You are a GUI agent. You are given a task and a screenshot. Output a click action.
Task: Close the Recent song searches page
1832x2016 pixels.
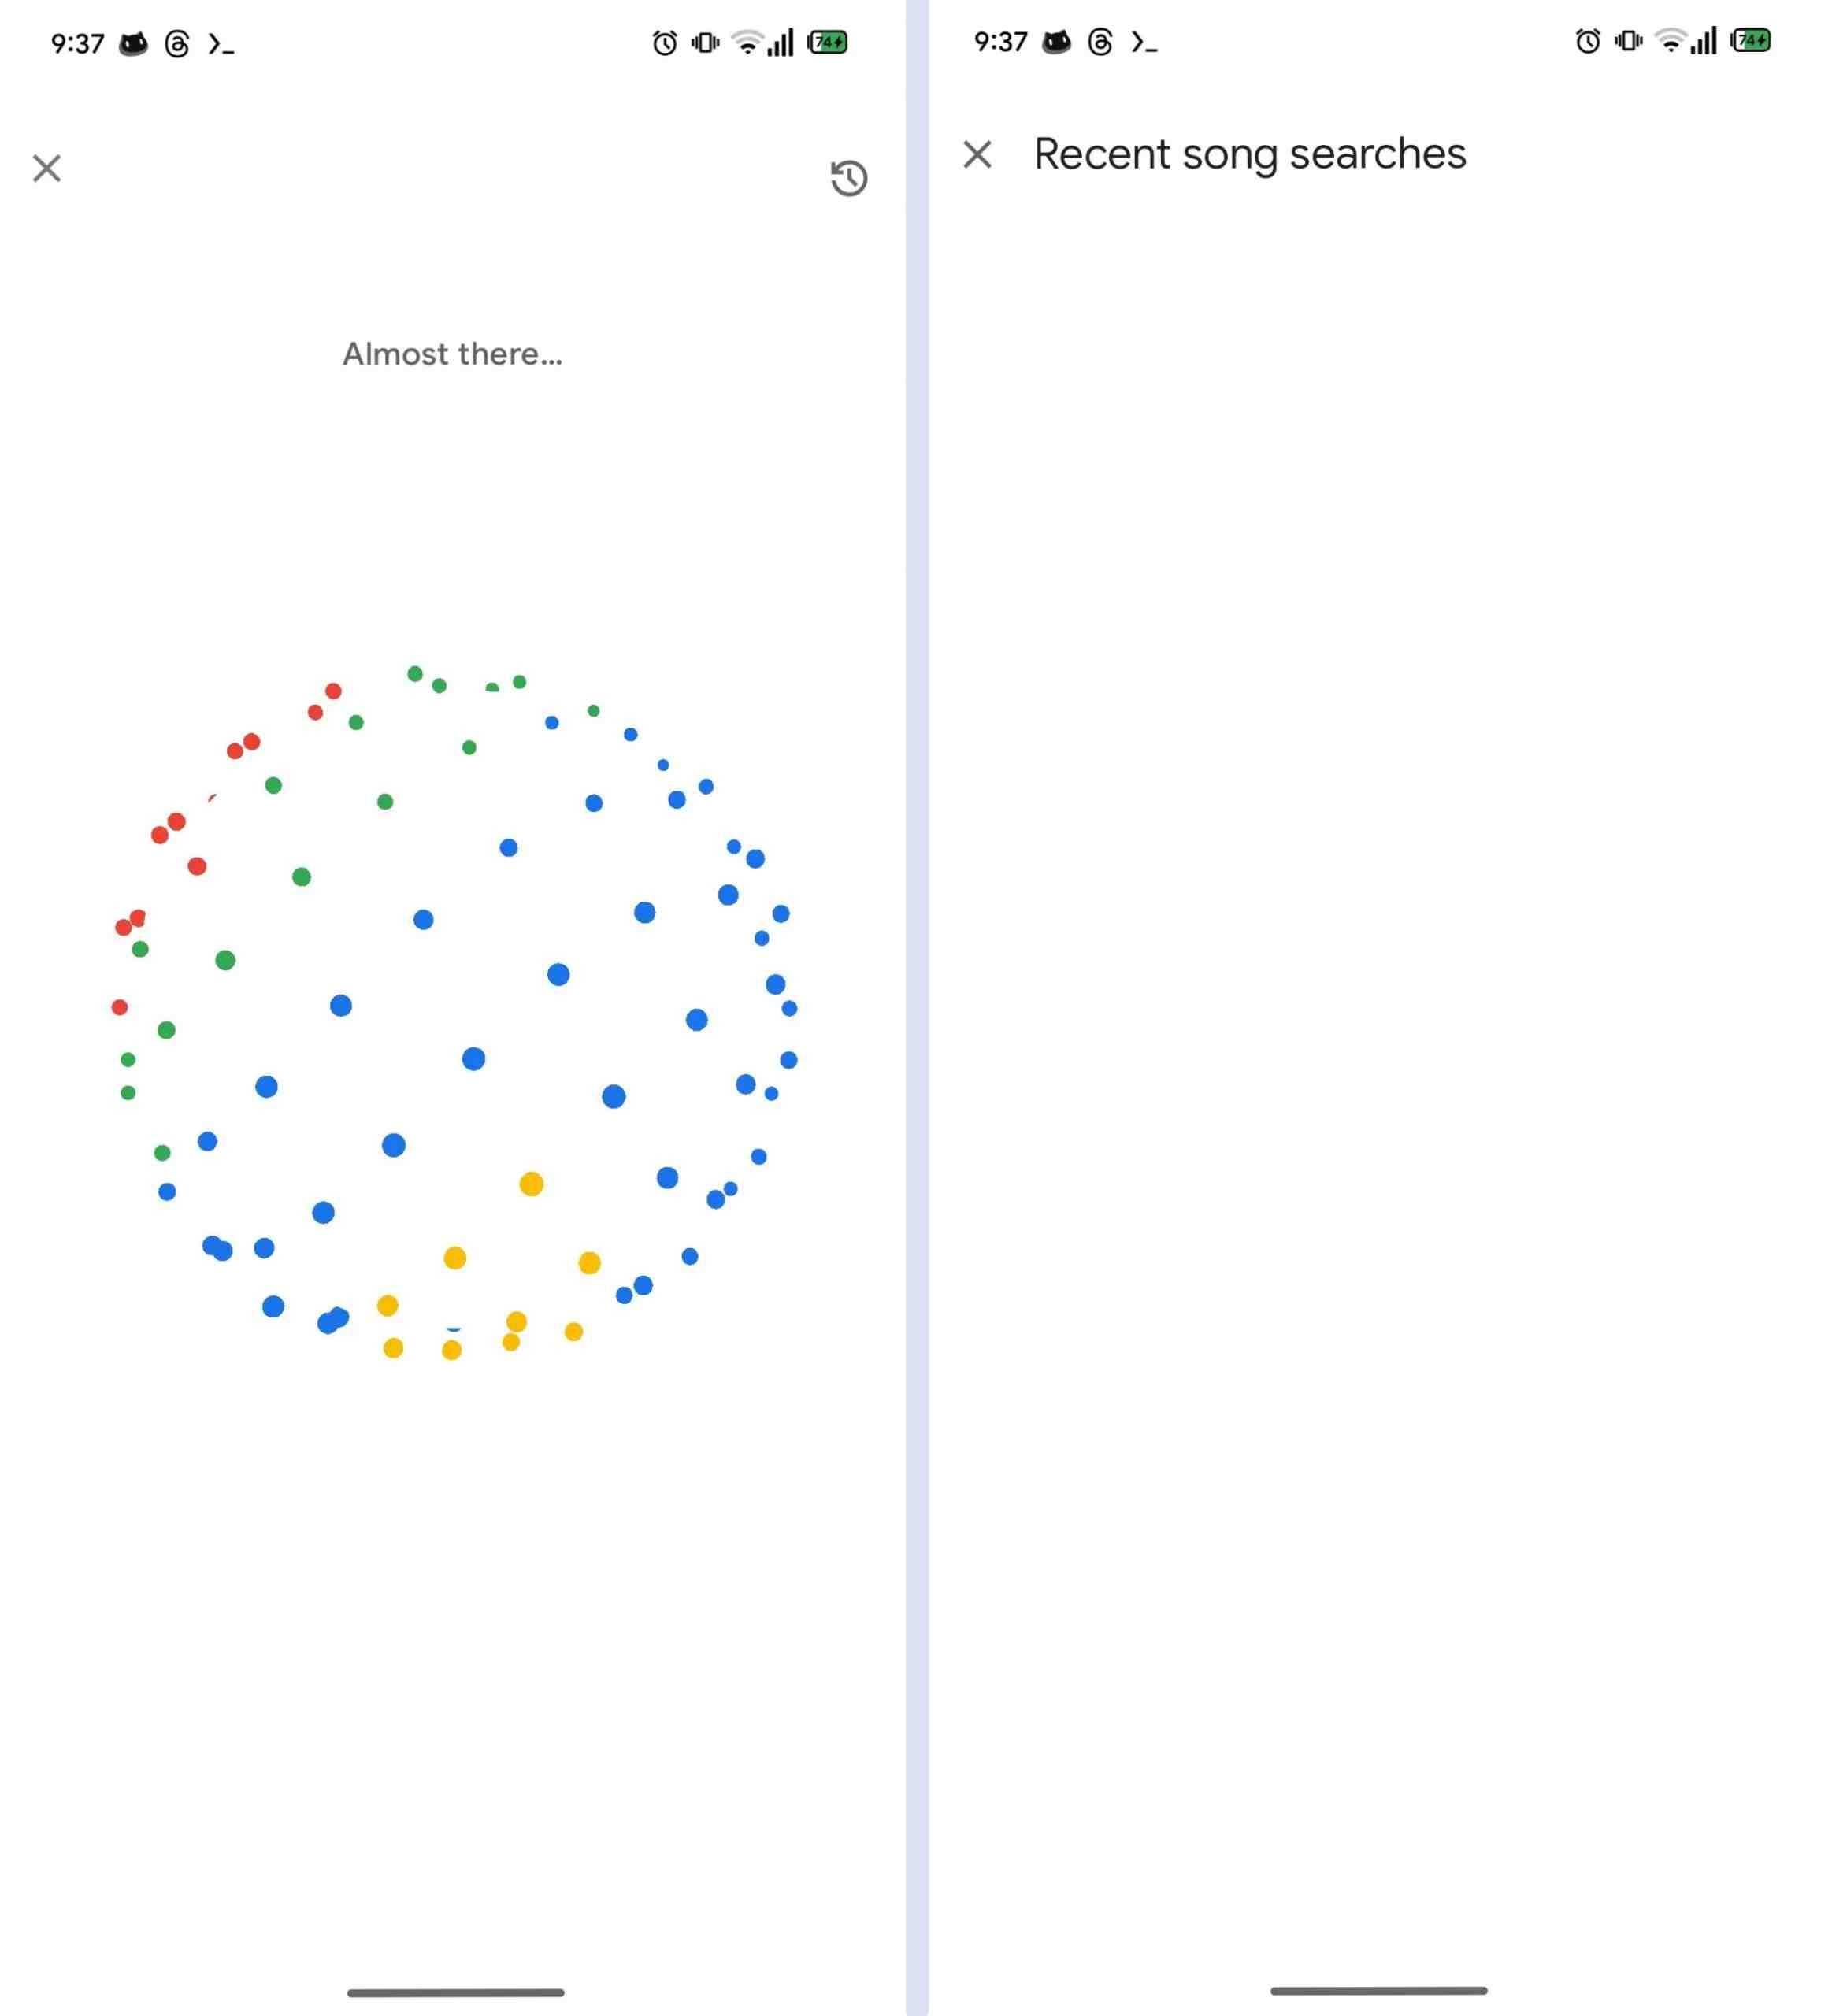pos(977,154)
